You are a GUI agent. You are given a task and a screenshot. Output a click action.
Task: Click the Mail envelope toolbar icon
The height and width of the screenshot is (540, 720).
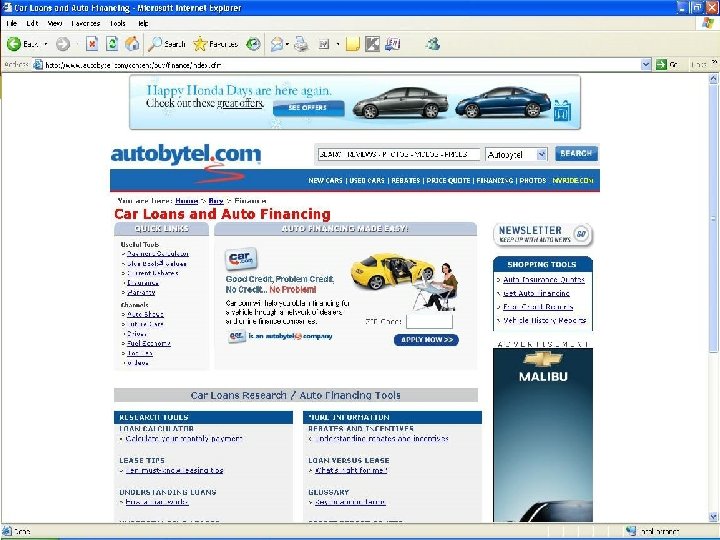tap(277, 44)
